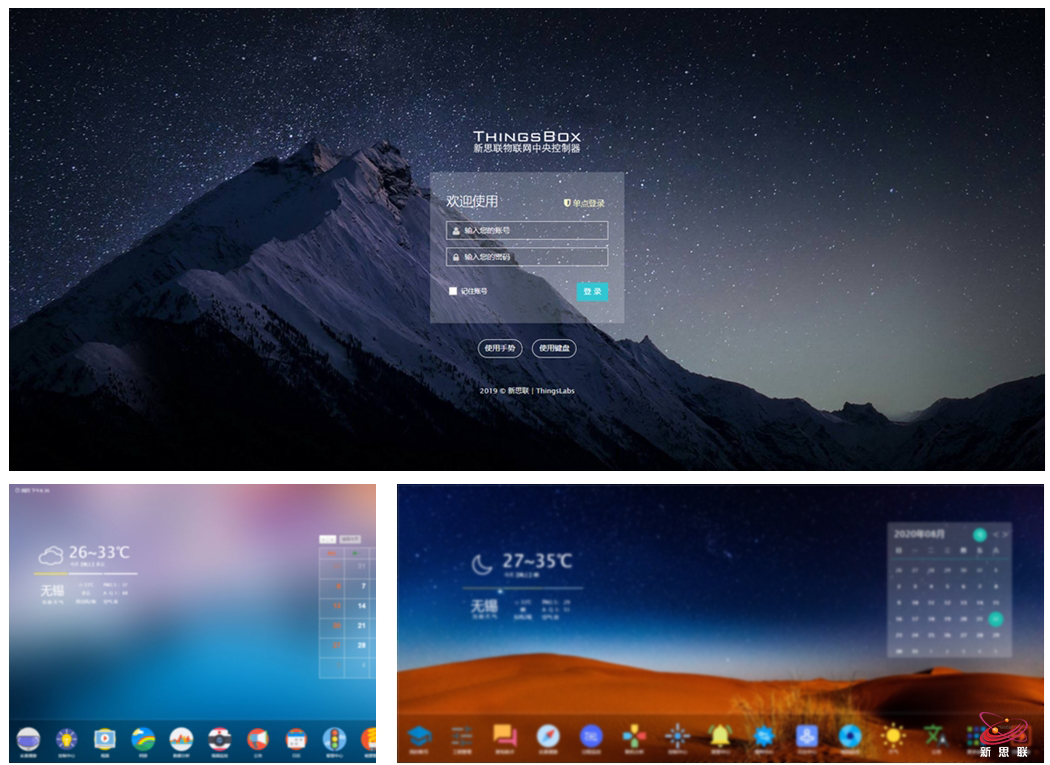Launch the video player icon in the purple desktop dock
Image resolution: width=1050 pixels, height=765 pixels.
(x=104, y=739)
